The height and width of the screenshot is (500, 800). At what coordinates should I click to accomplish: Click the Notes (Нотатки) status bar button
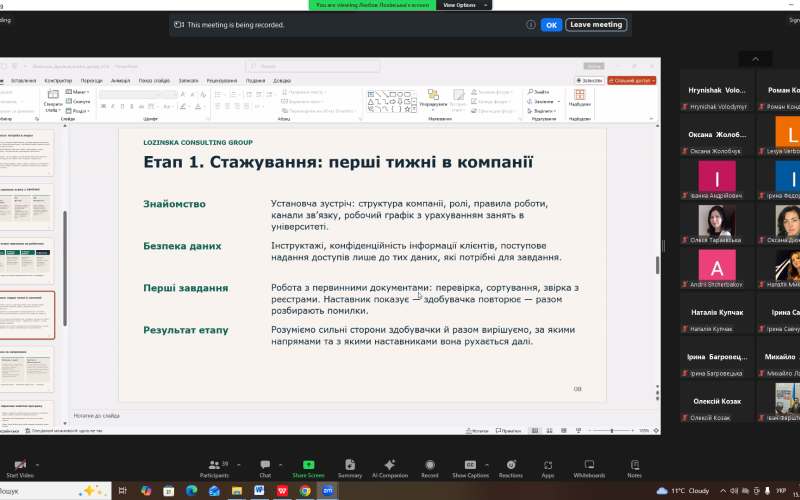coord(477,431)
